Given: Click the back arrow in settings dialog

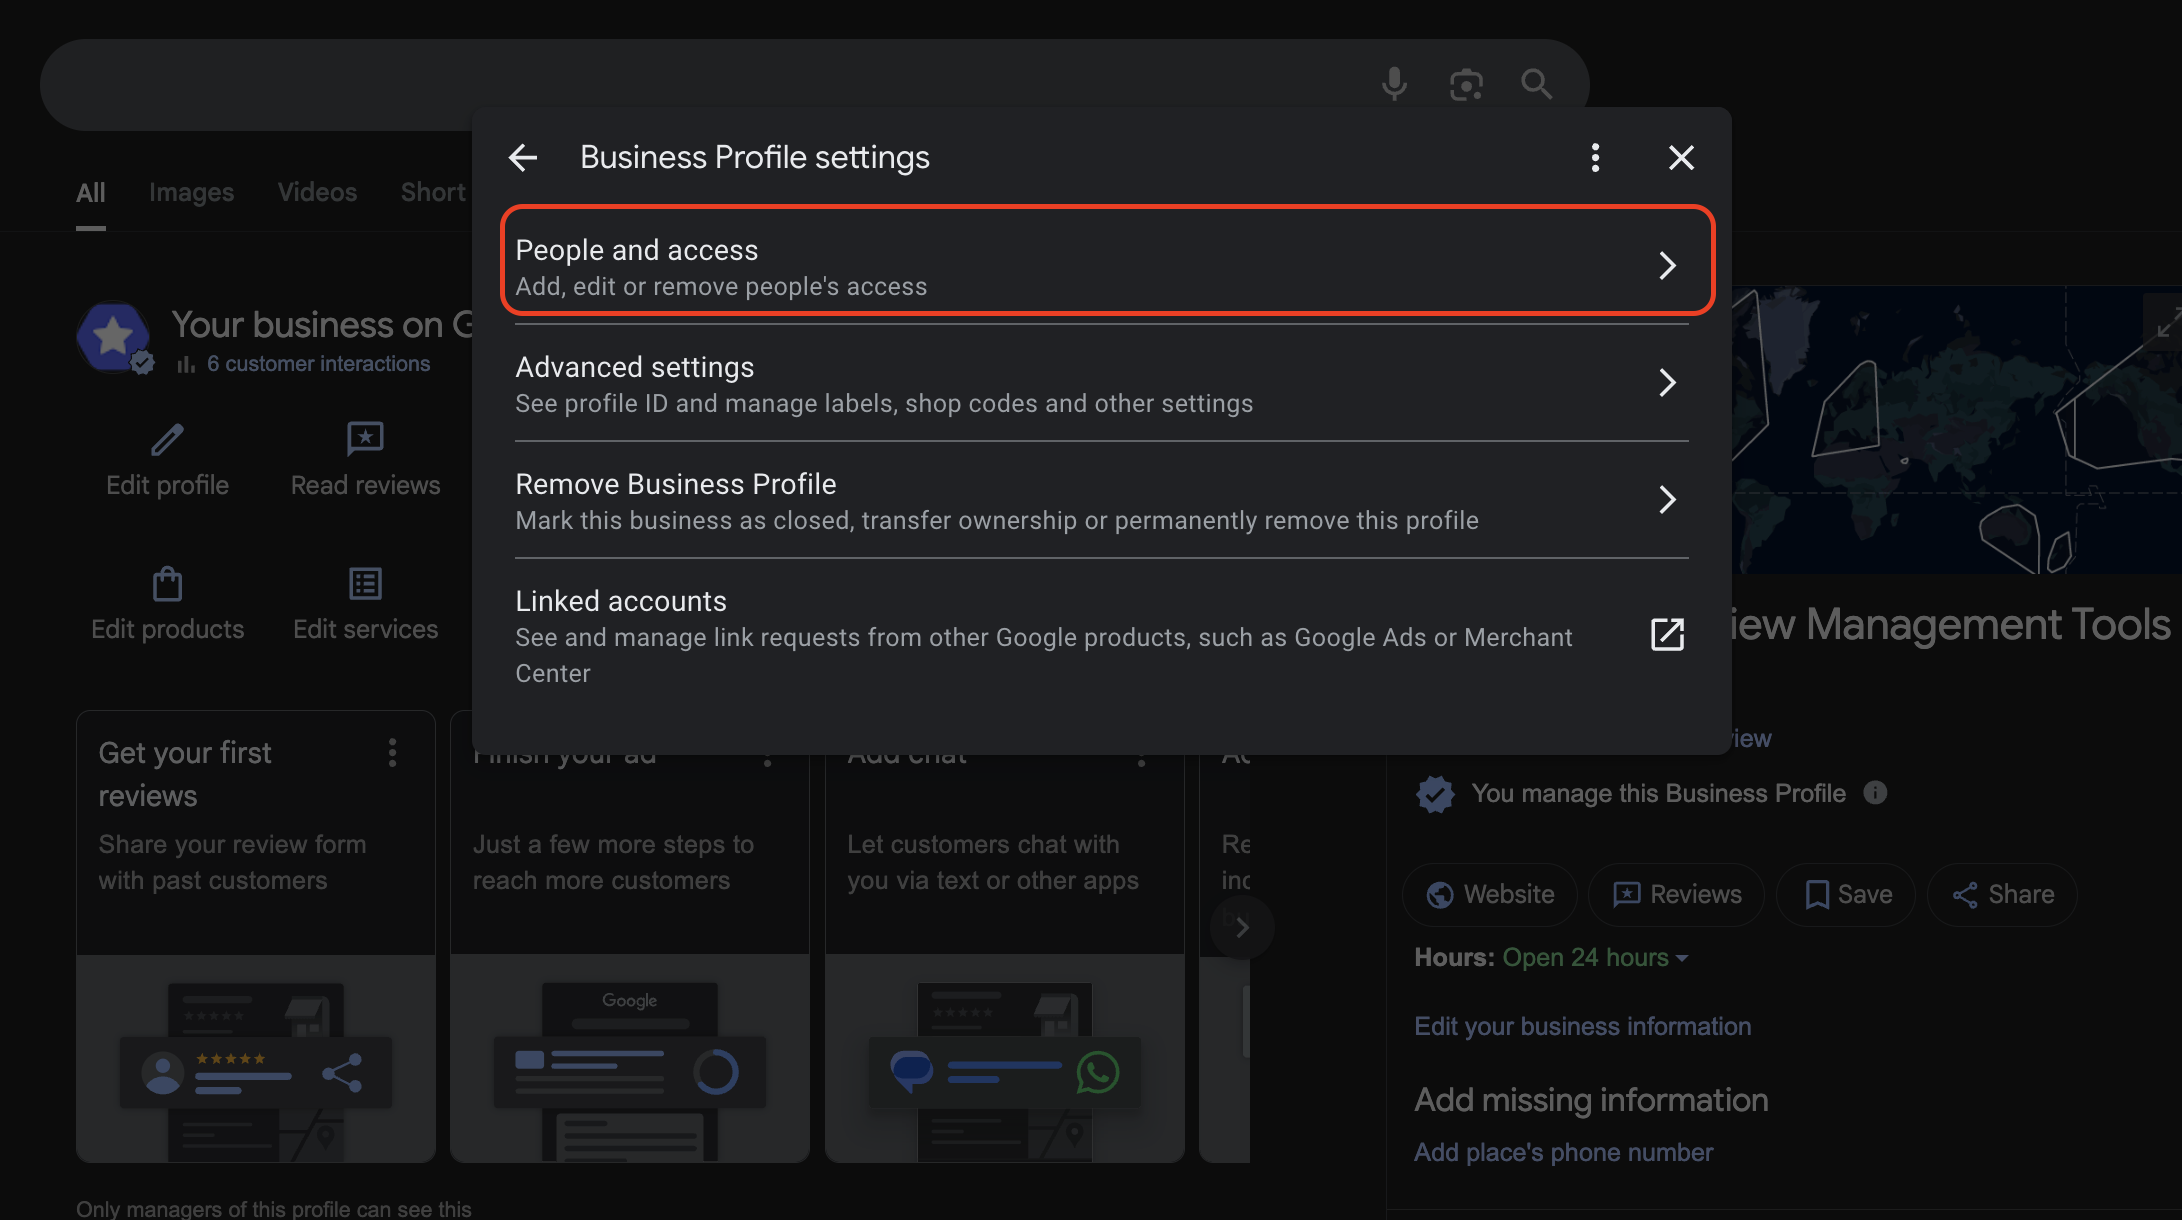Looking at the screenshot, I should pos(523,157).
